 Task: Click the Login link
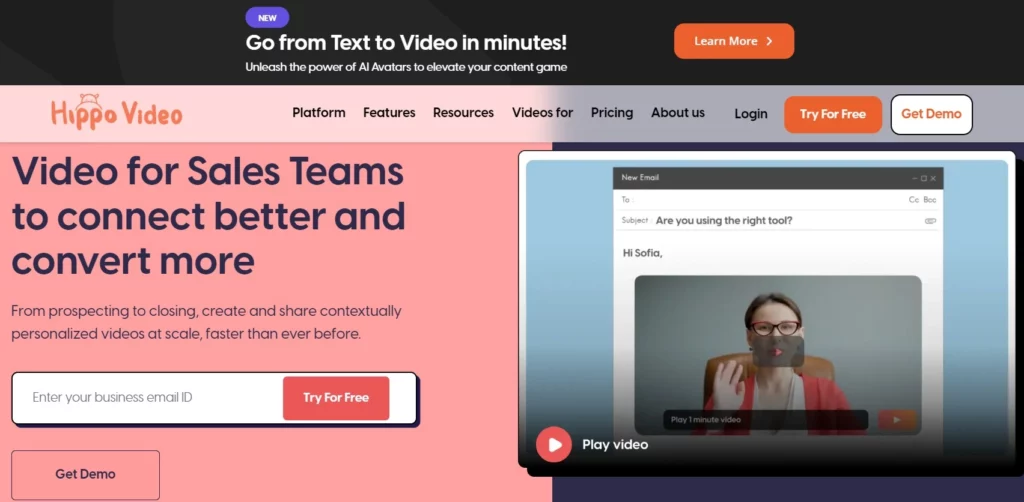(751, 114)
